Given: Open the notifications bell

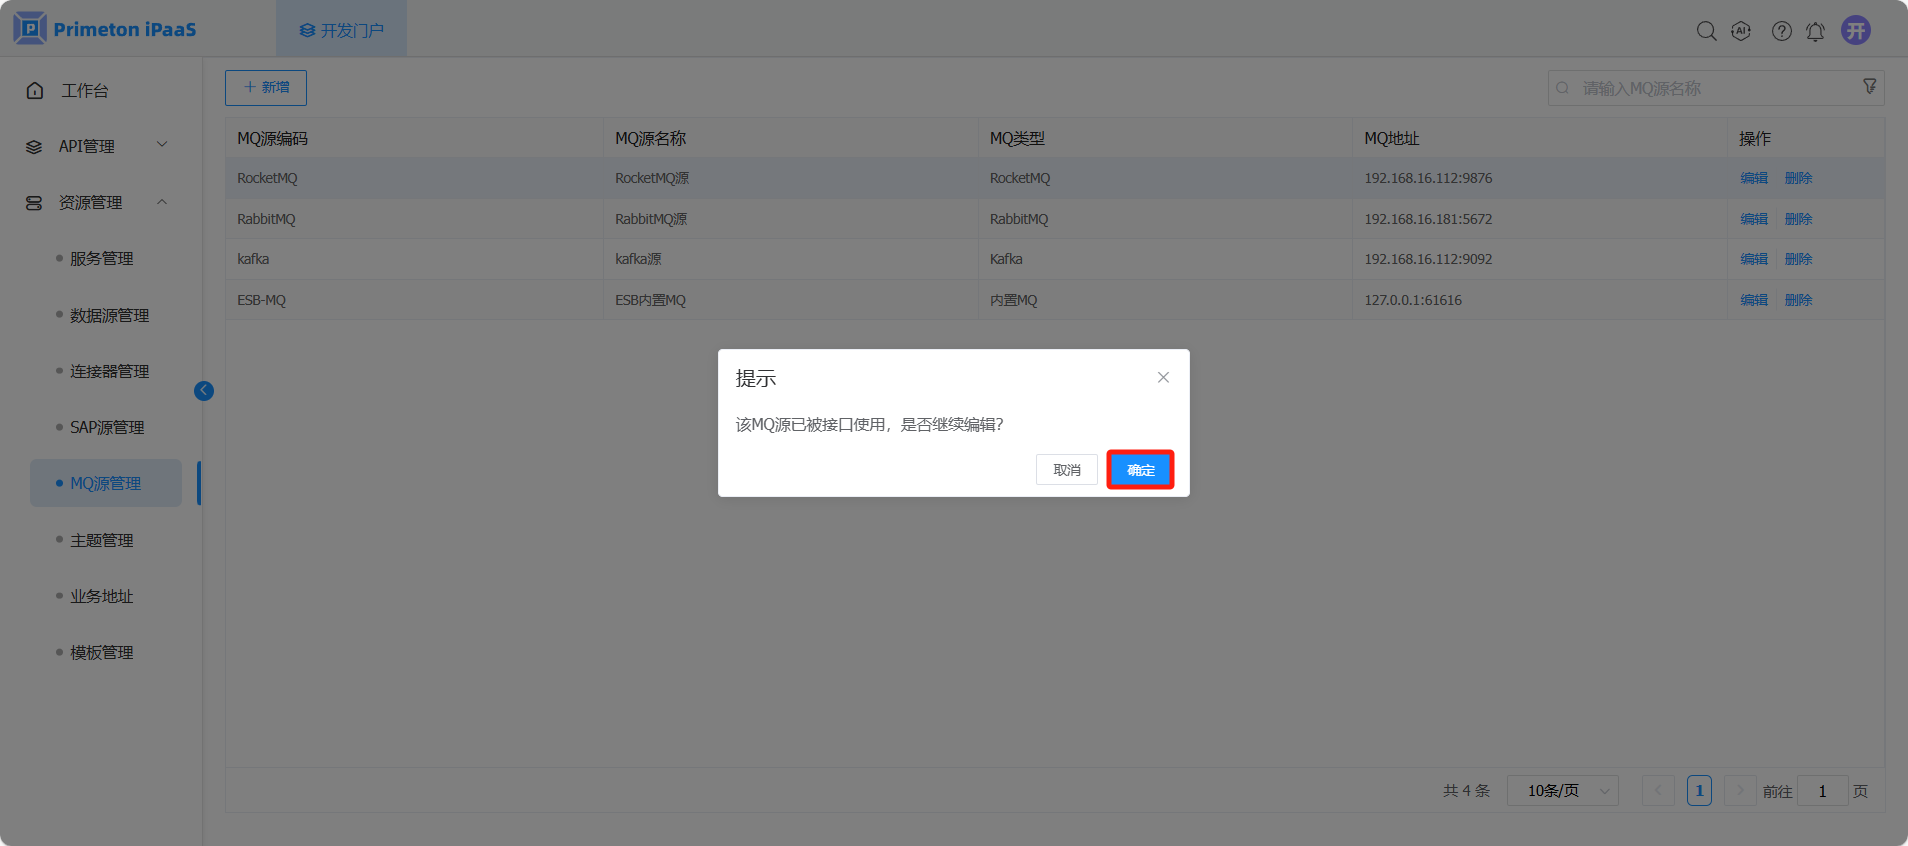Looking at the screenshot, I should (x=1815, y=32).
